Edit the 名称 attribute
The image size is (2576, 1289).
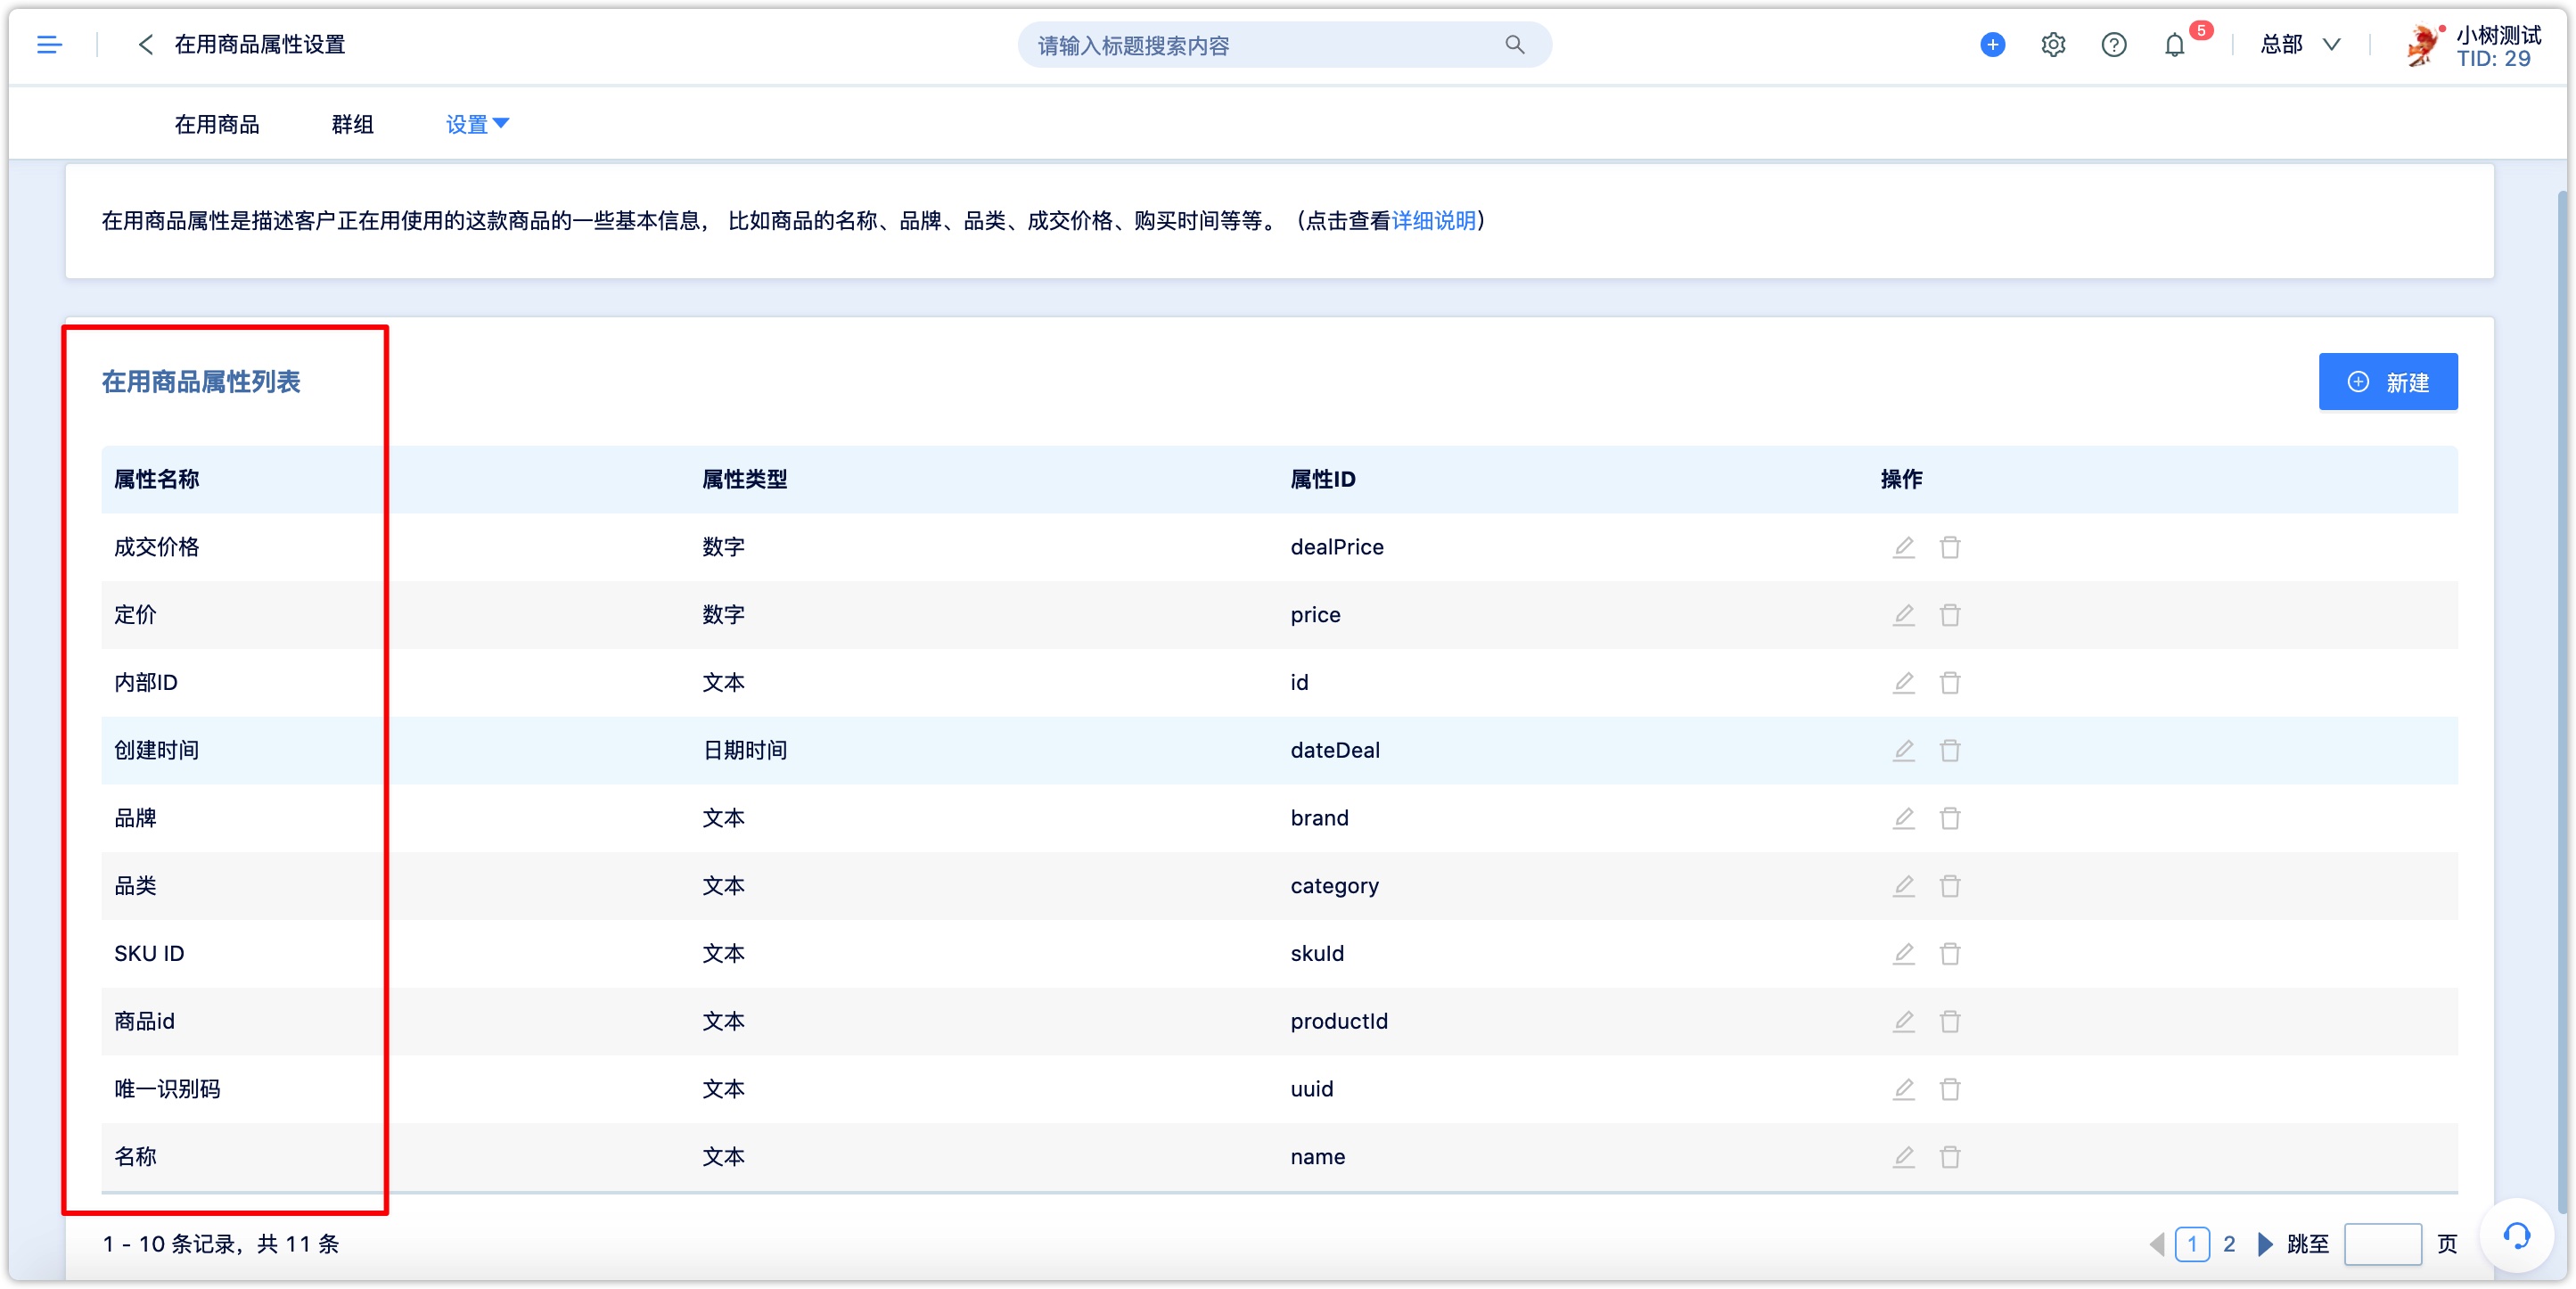coord(1903,1158)
